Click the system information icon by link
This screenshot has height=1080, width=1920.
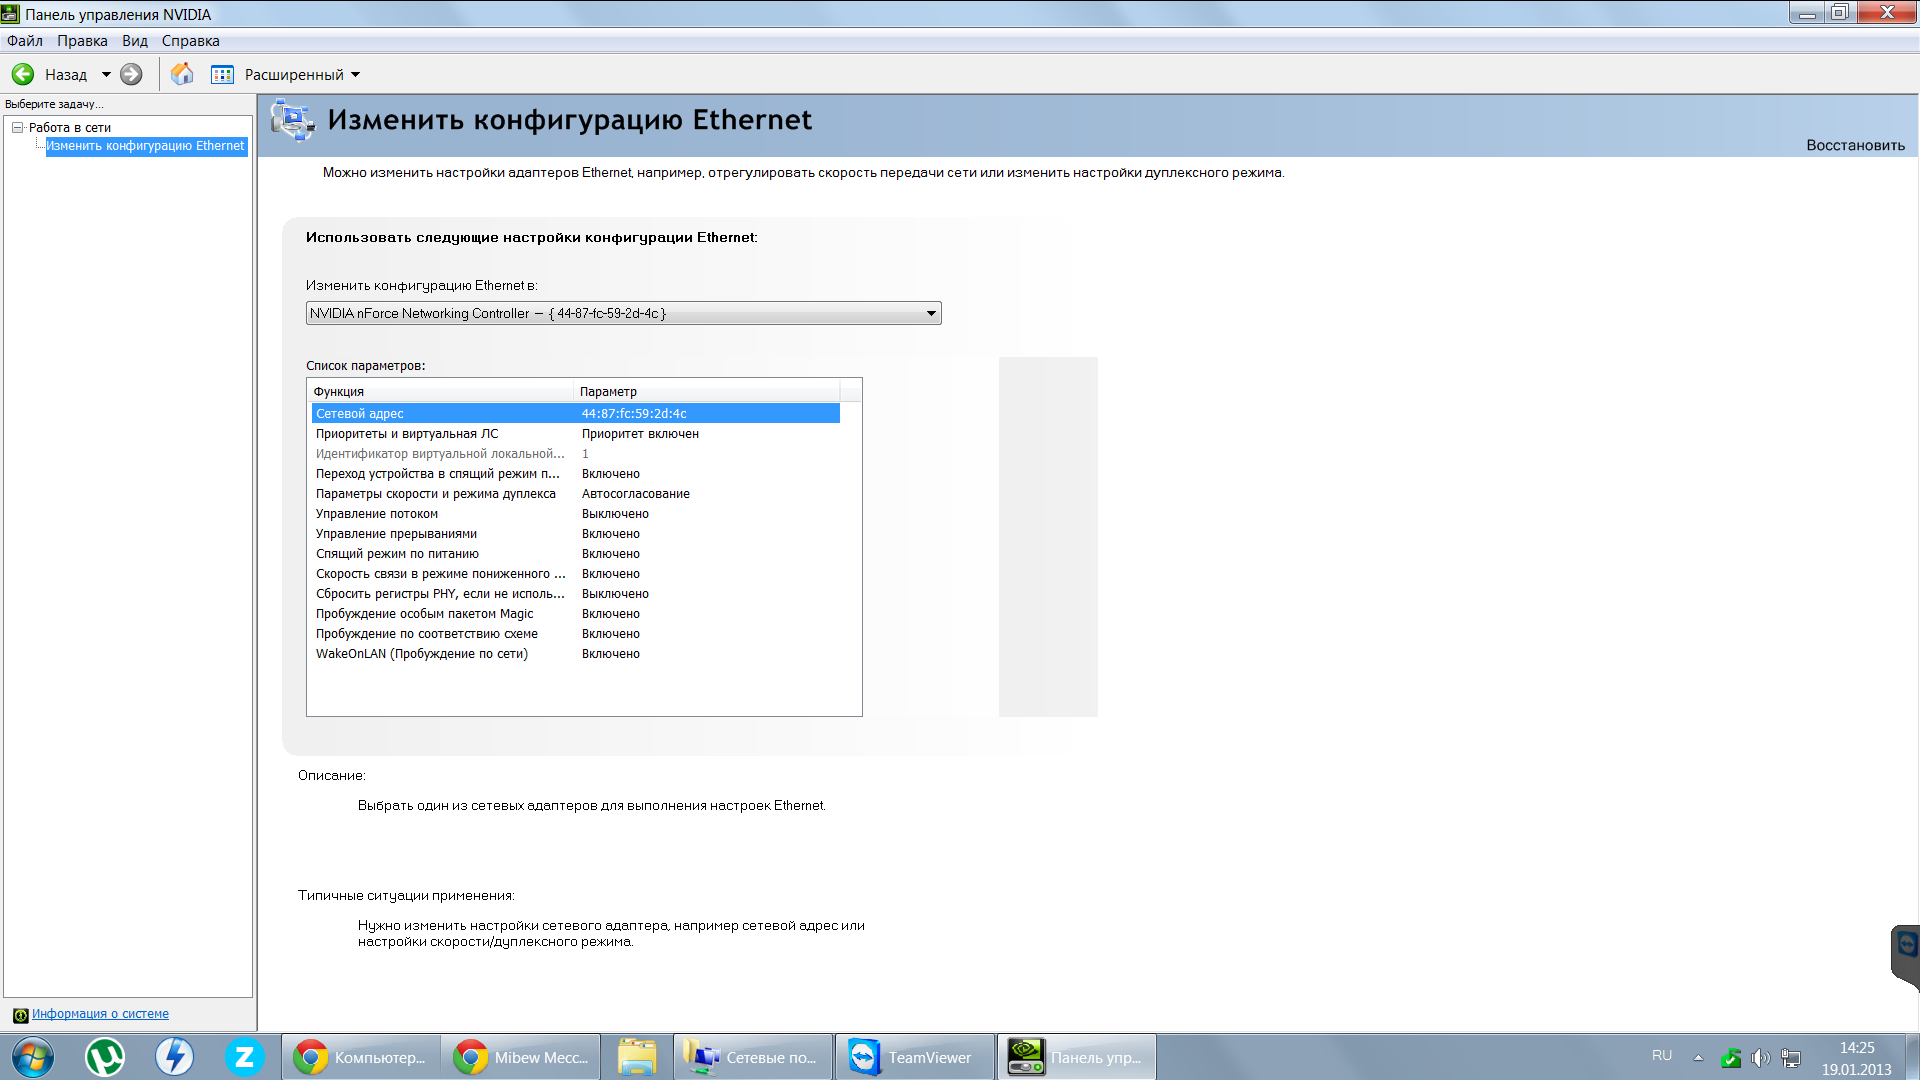(20, 1015)
